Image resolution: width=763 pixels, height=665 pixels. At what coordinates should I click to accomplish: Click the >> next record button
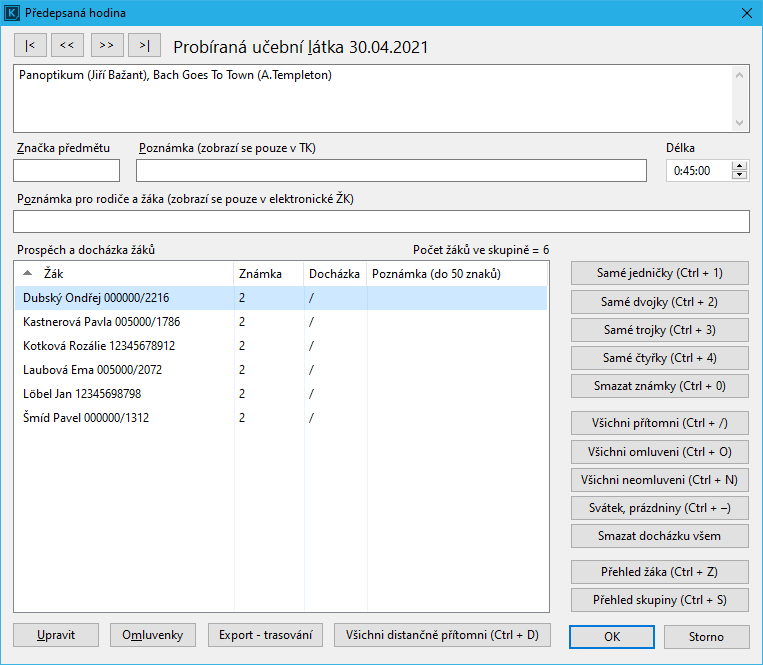click(107, 46)
